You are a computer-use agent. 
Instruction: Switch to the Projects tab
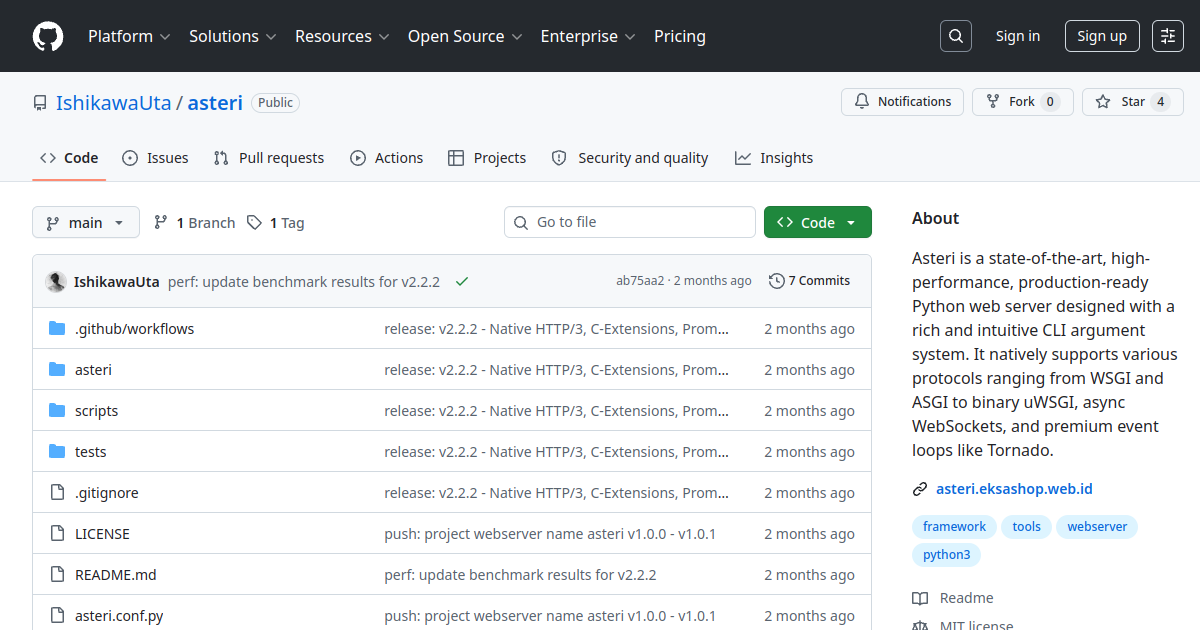(x=487, y=158)
